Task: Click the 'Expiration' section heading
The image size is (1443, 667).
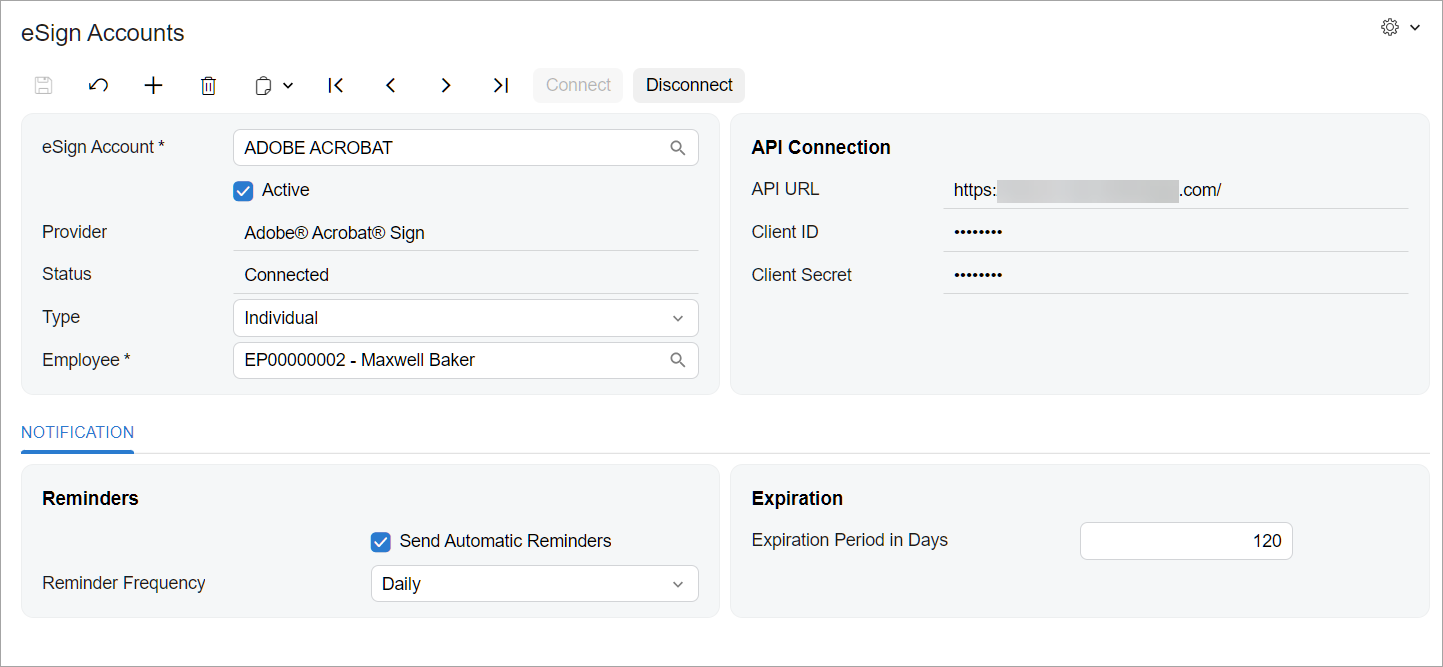Action: point(797,498)
